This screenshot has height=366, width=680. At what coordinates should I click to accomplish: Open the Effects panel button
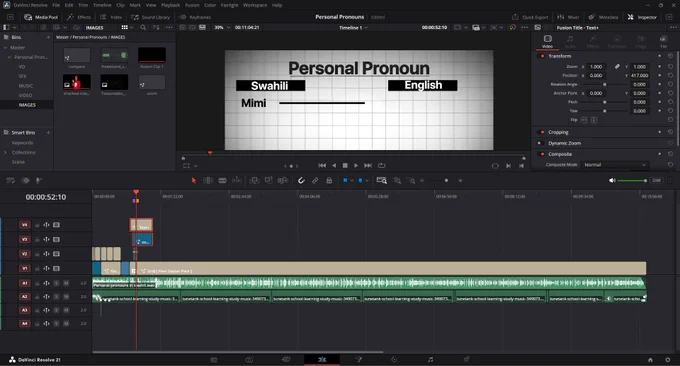click(79, 17)
